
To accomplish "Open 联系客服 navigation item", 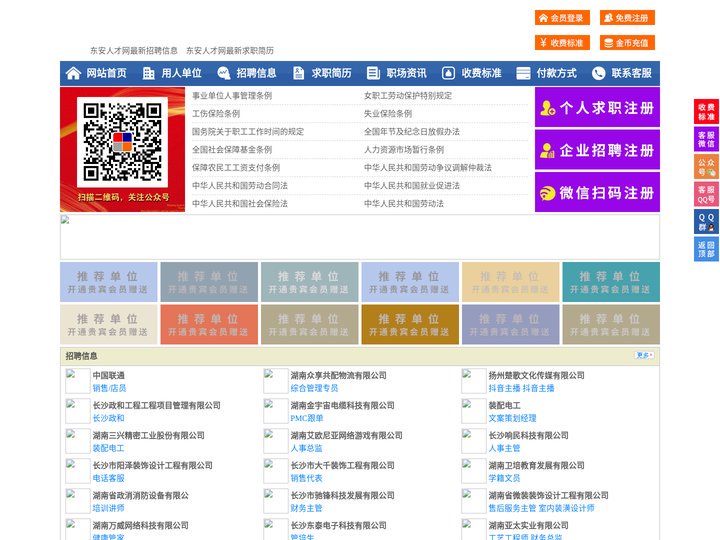I will 631,73.
